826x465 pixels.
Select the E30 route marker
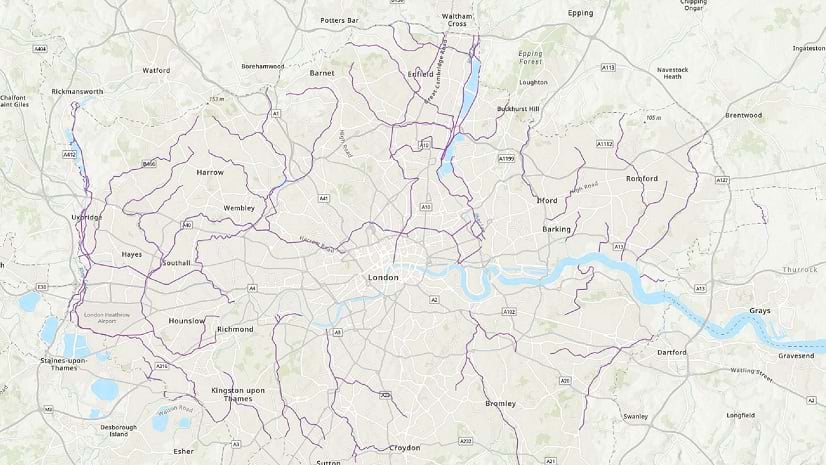tap(42, 287)
